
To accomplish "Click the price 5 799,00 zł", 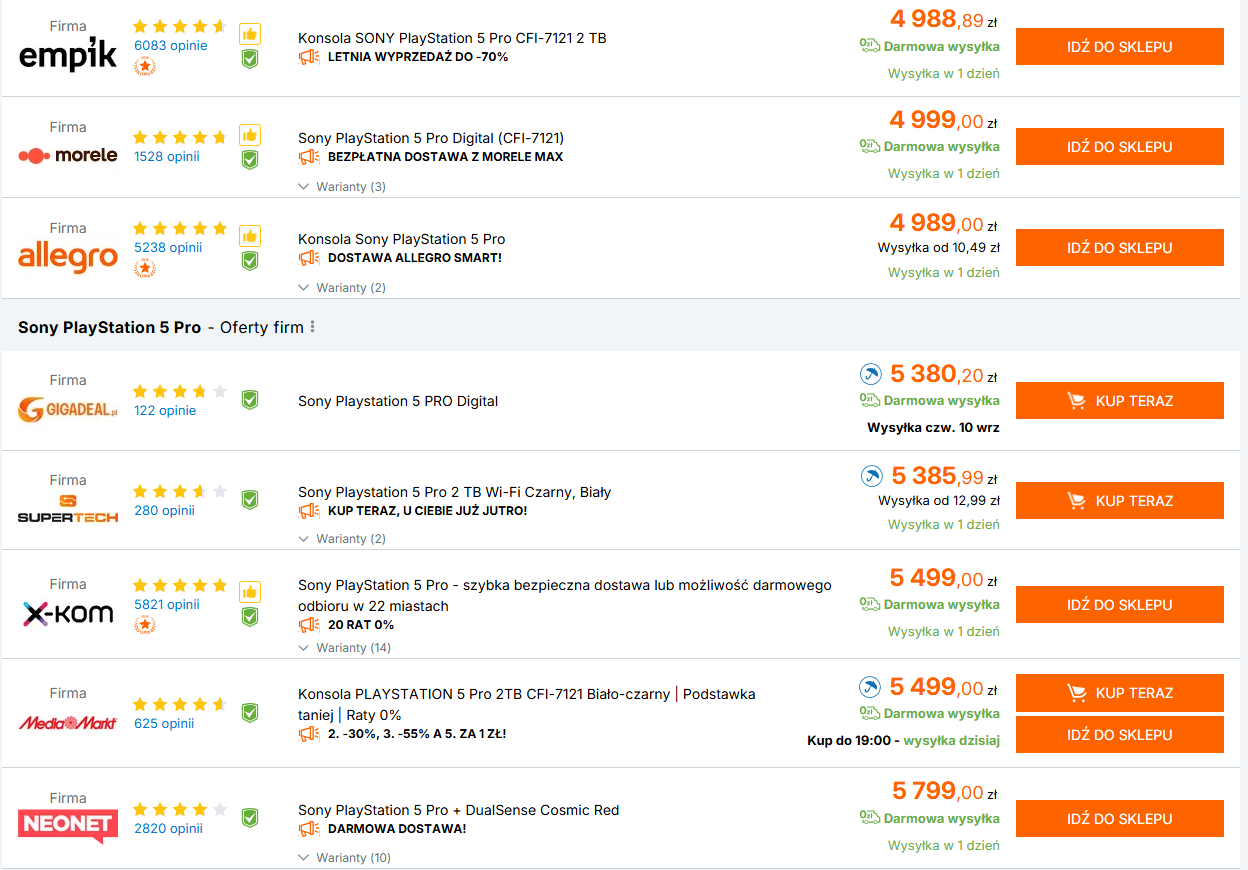I will pos(945,792).
